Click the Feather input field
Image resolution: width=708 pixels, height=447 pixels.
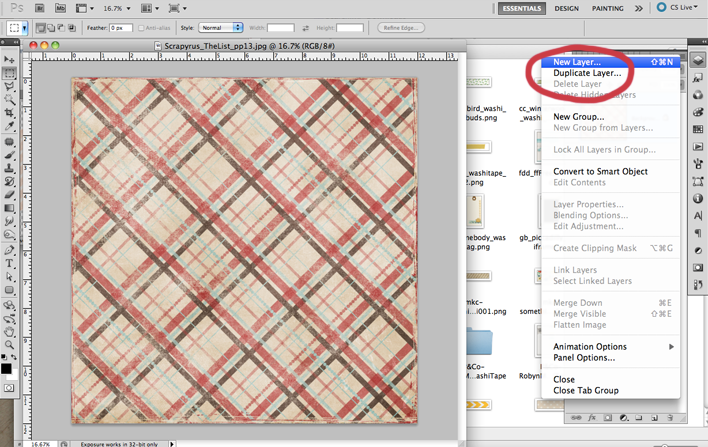coord(121,28)
